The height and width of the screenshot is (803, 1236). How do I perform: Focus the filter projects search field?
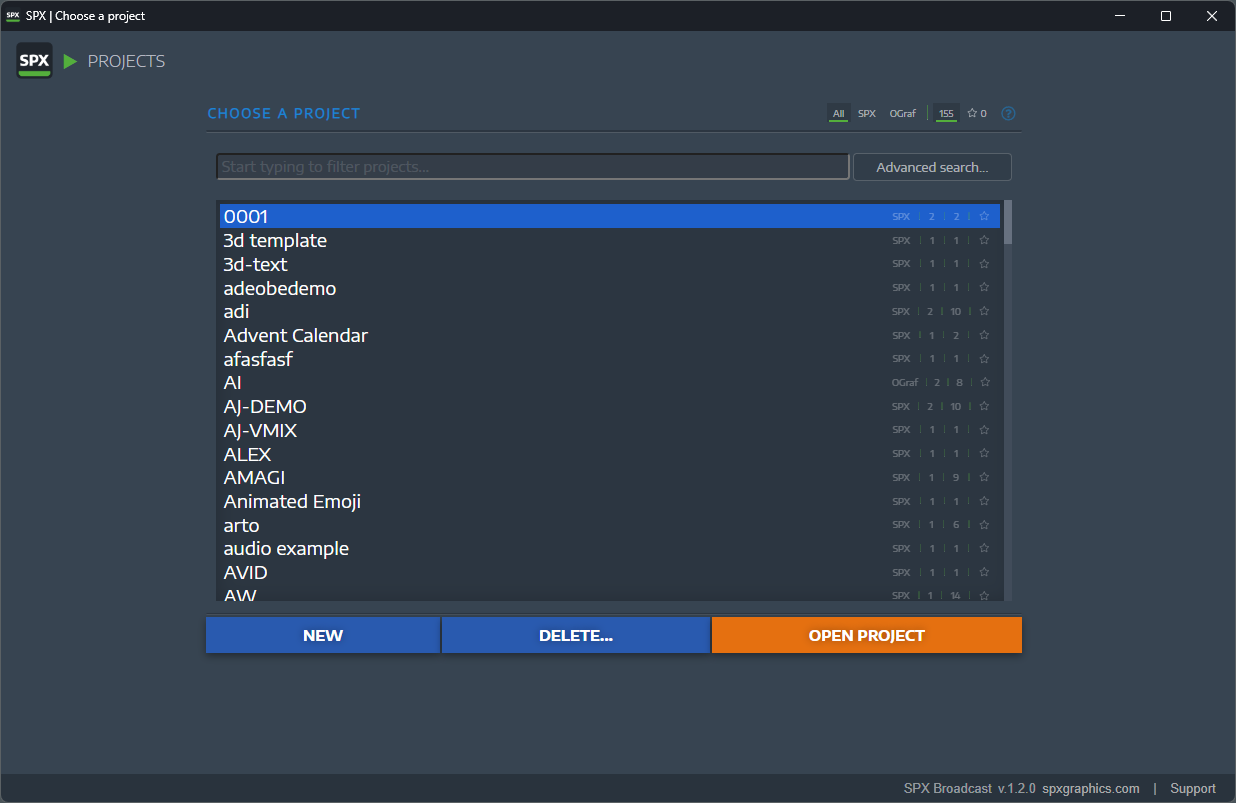(533, 167)
